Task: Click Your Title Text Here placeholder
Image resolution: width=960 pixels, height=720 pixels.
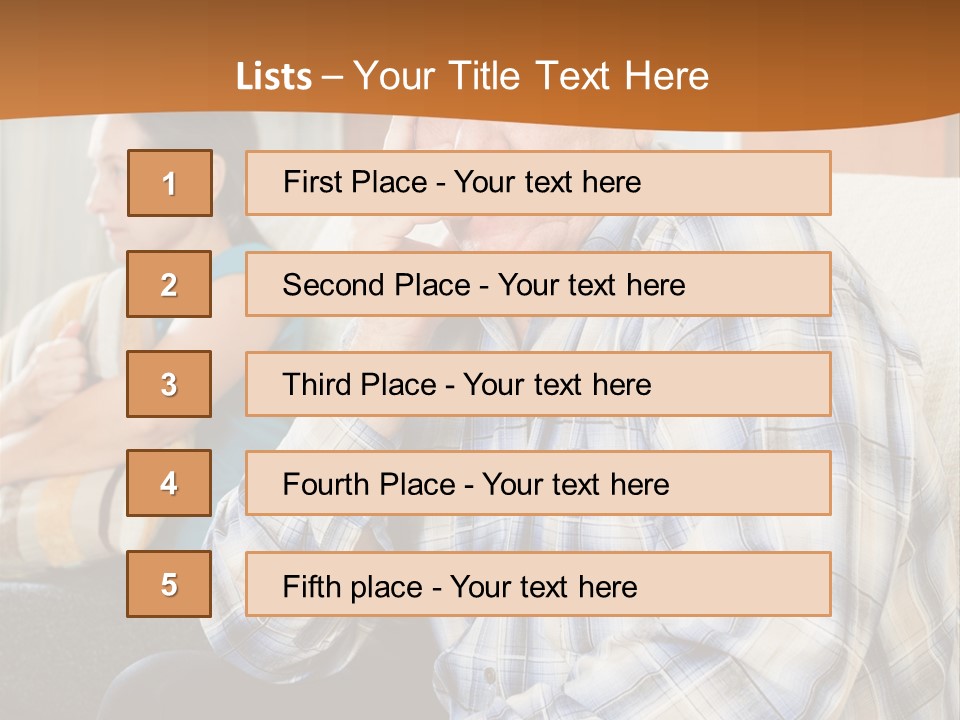Action: pos(531,76)
